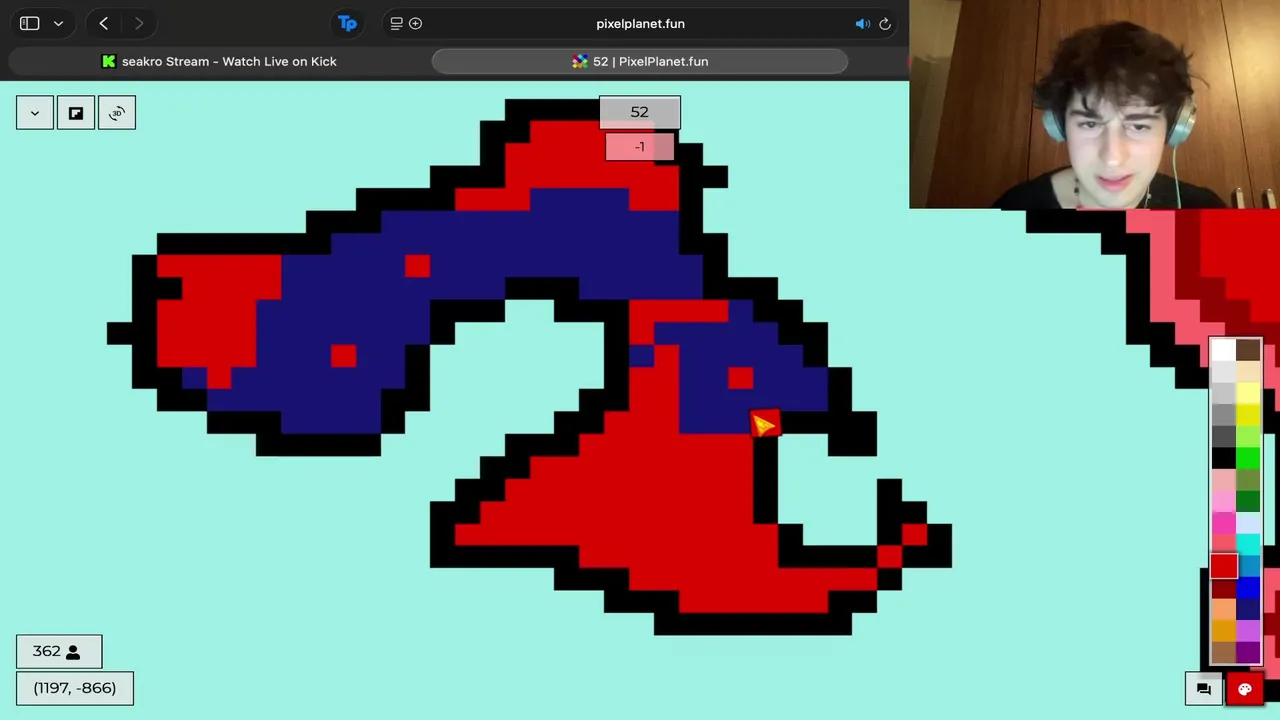
Task: Copy coordinates (1197, -866)
Action: [x=75, y=688]
